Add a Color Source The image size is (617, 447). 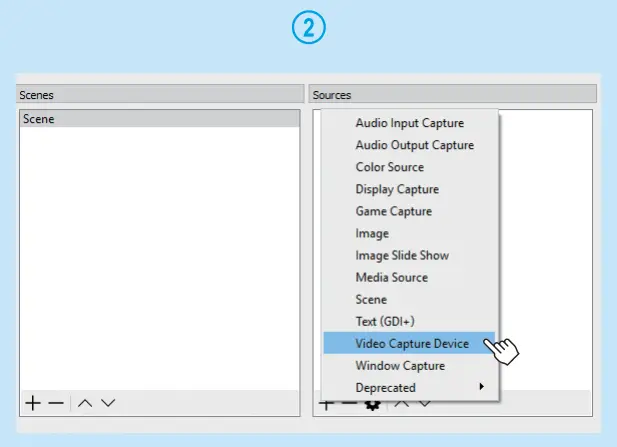pyautogui.click(x=409, y=167)
